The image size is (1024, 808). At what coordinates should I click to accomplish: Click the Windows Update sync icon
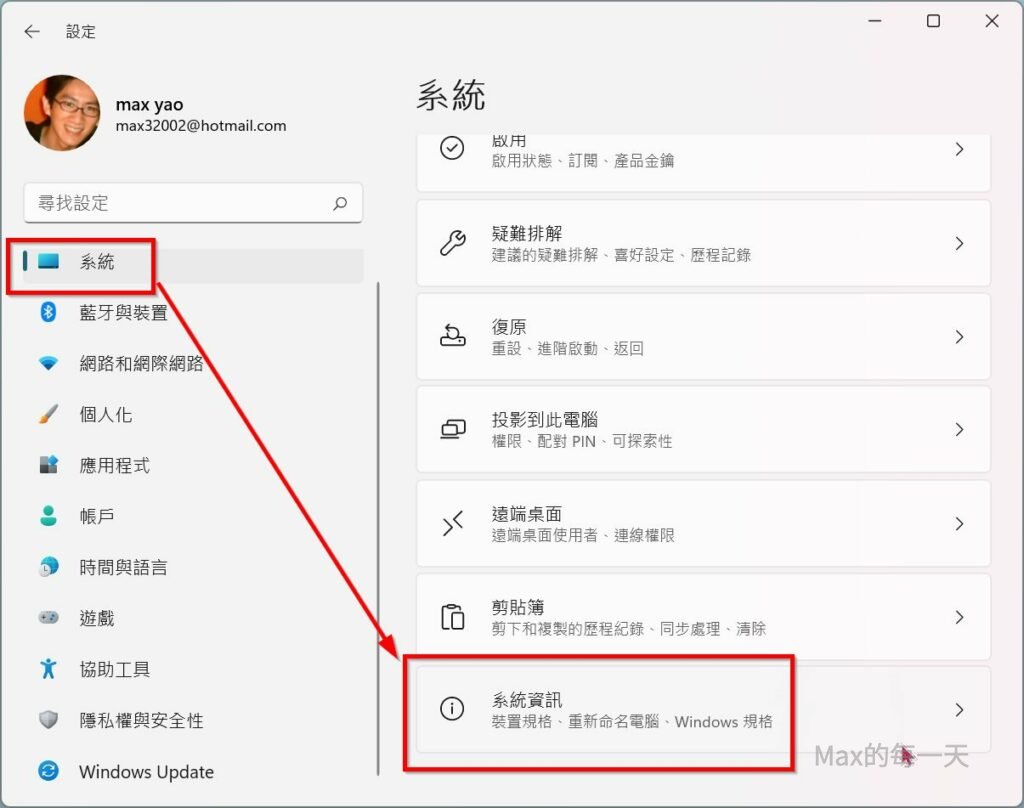tap(48, 771)
